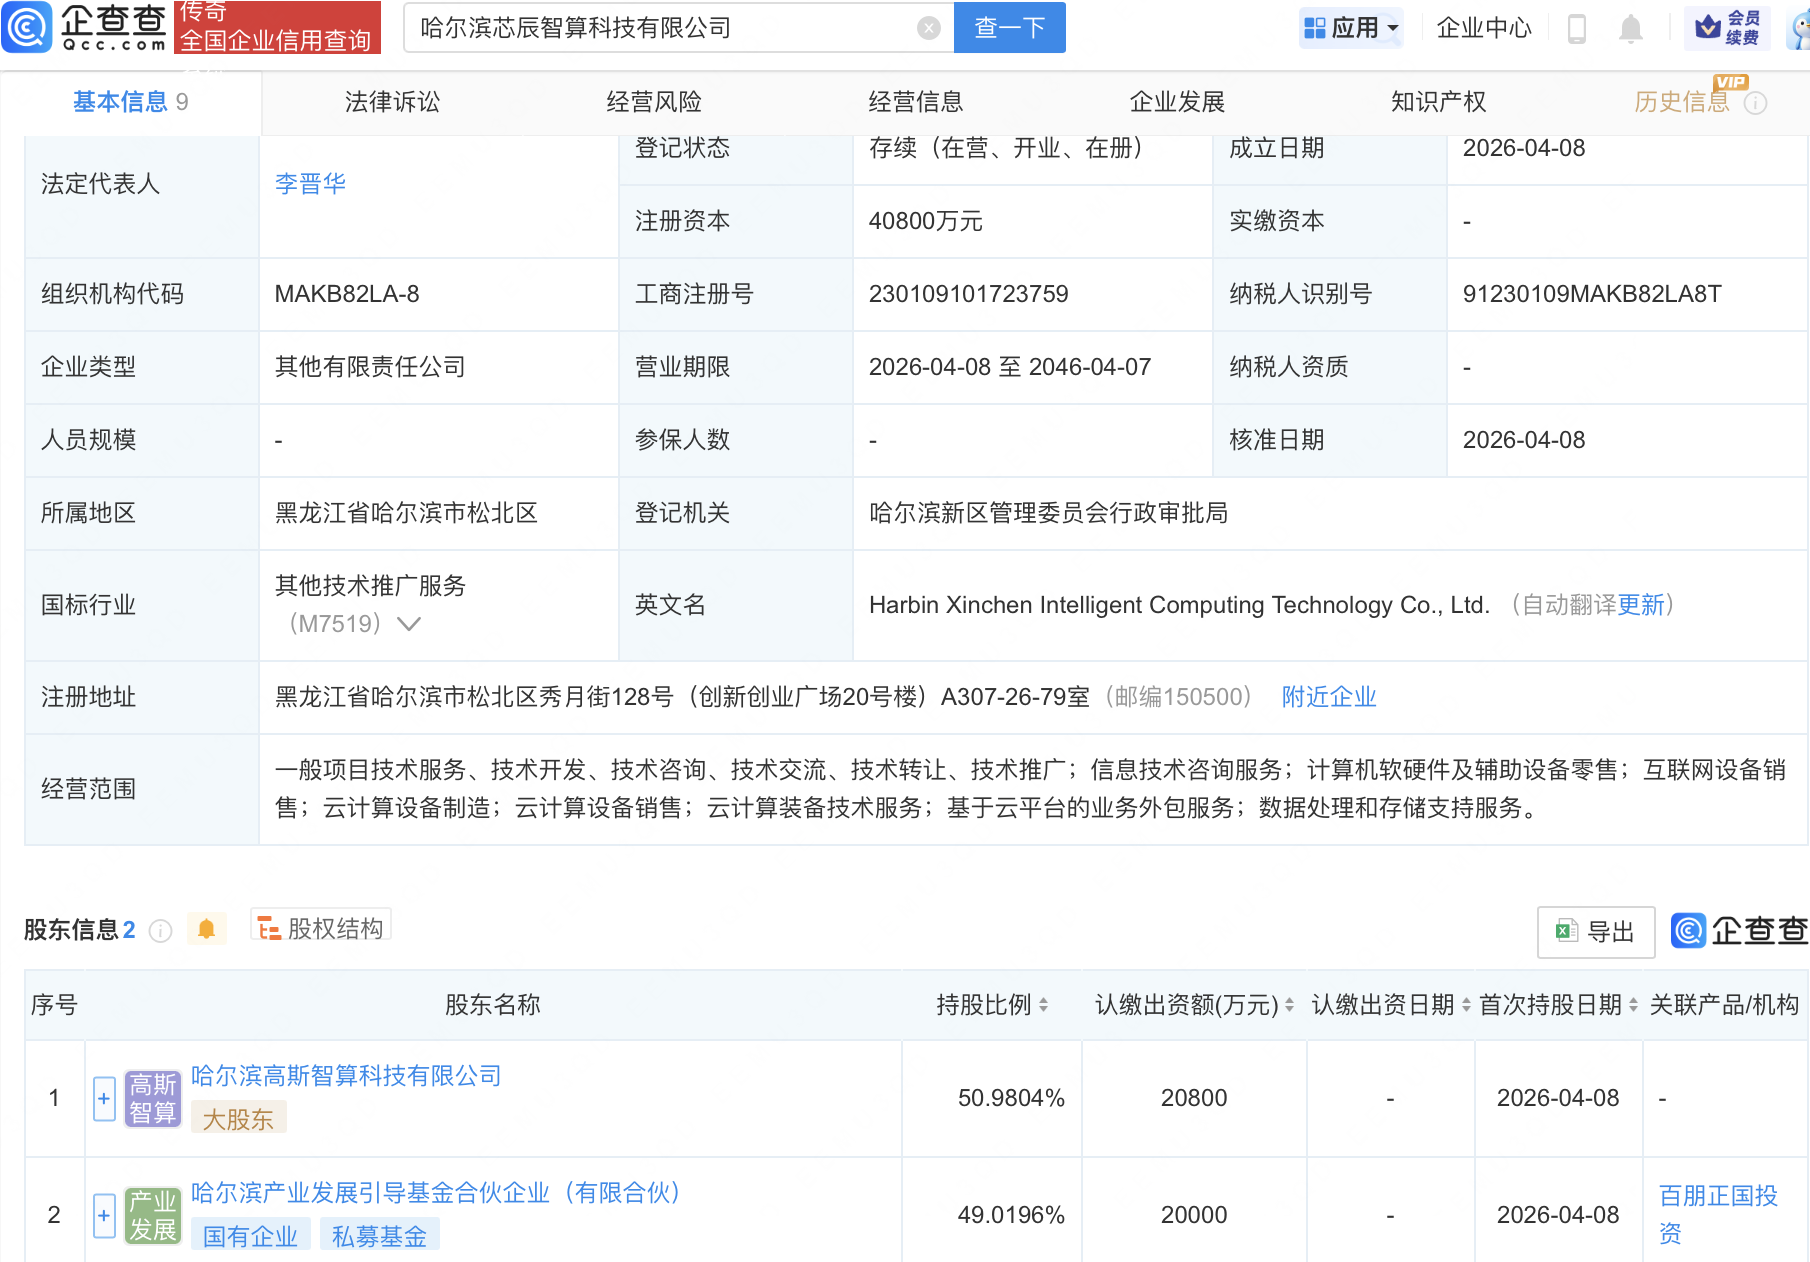Open the mobile app phone icon

click(1577, 29)
